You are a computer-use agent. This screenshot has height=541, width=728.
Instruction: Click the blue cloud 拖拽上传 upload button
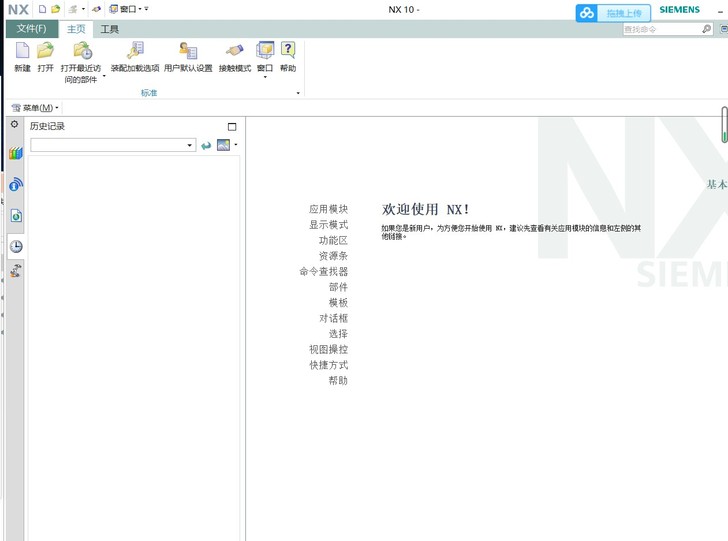(613, 13)
